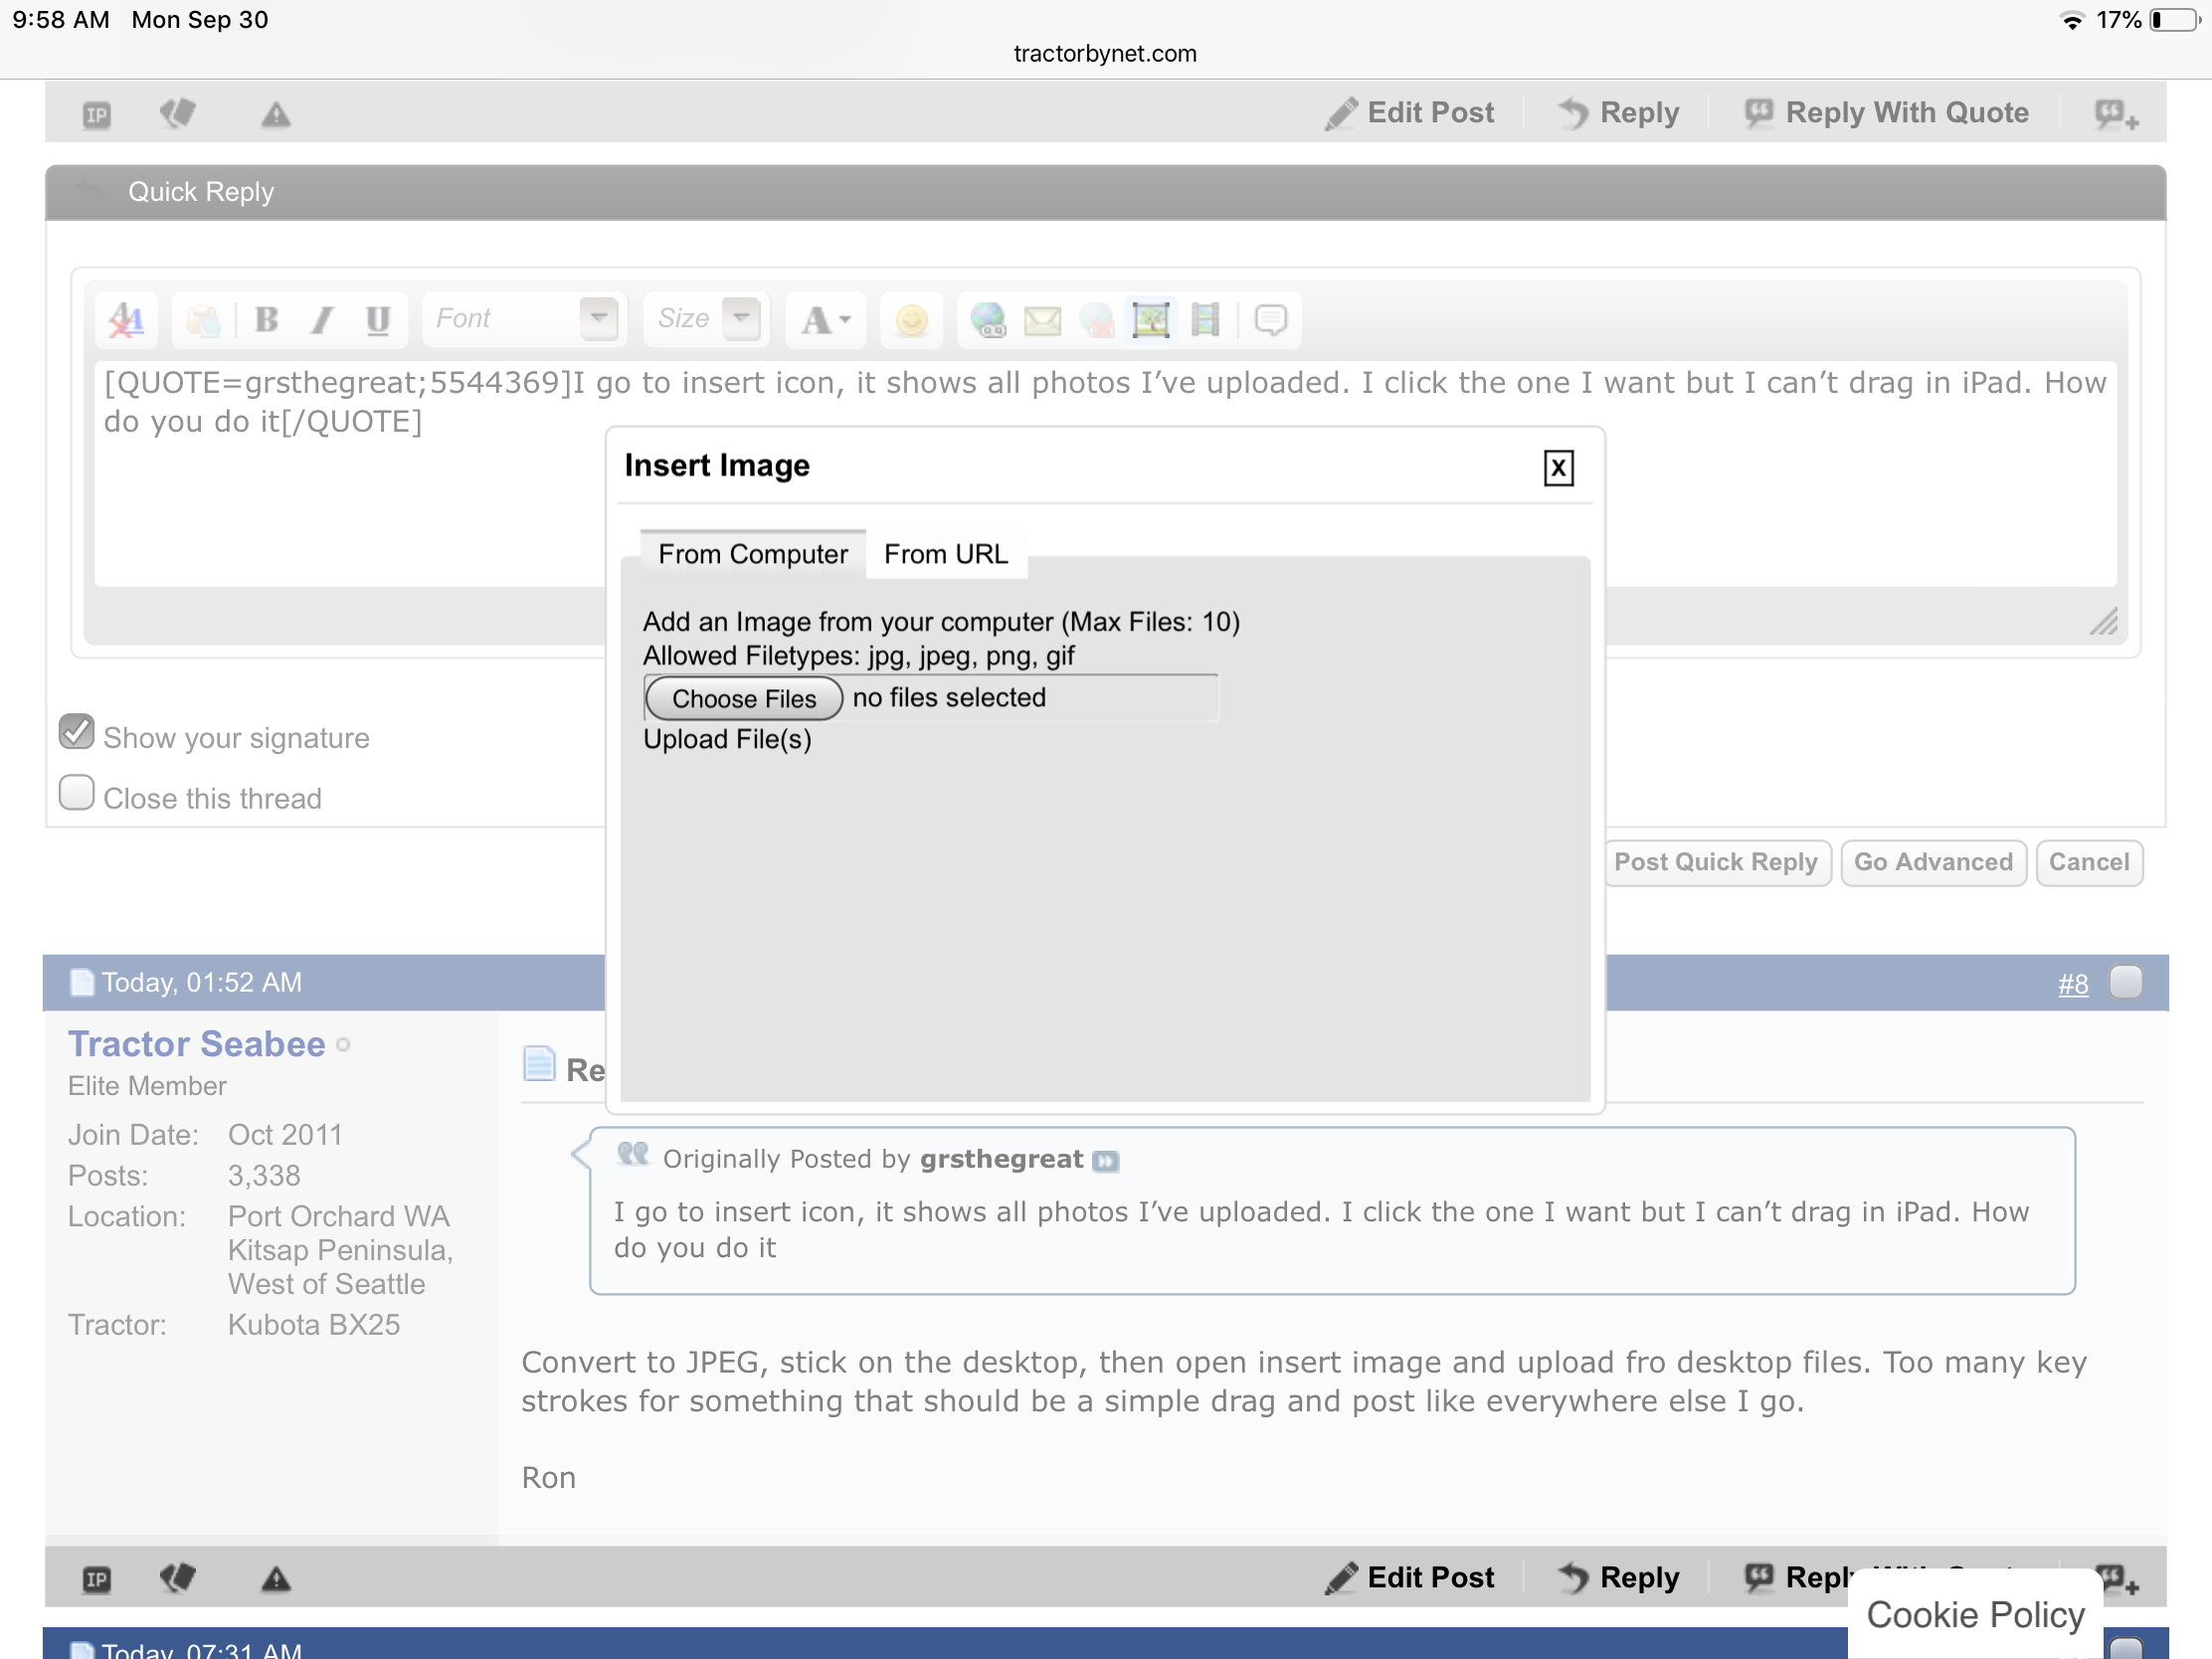Click the insert video filmstrip icon
The image size is (2212, 1659).
point(1205,320)
